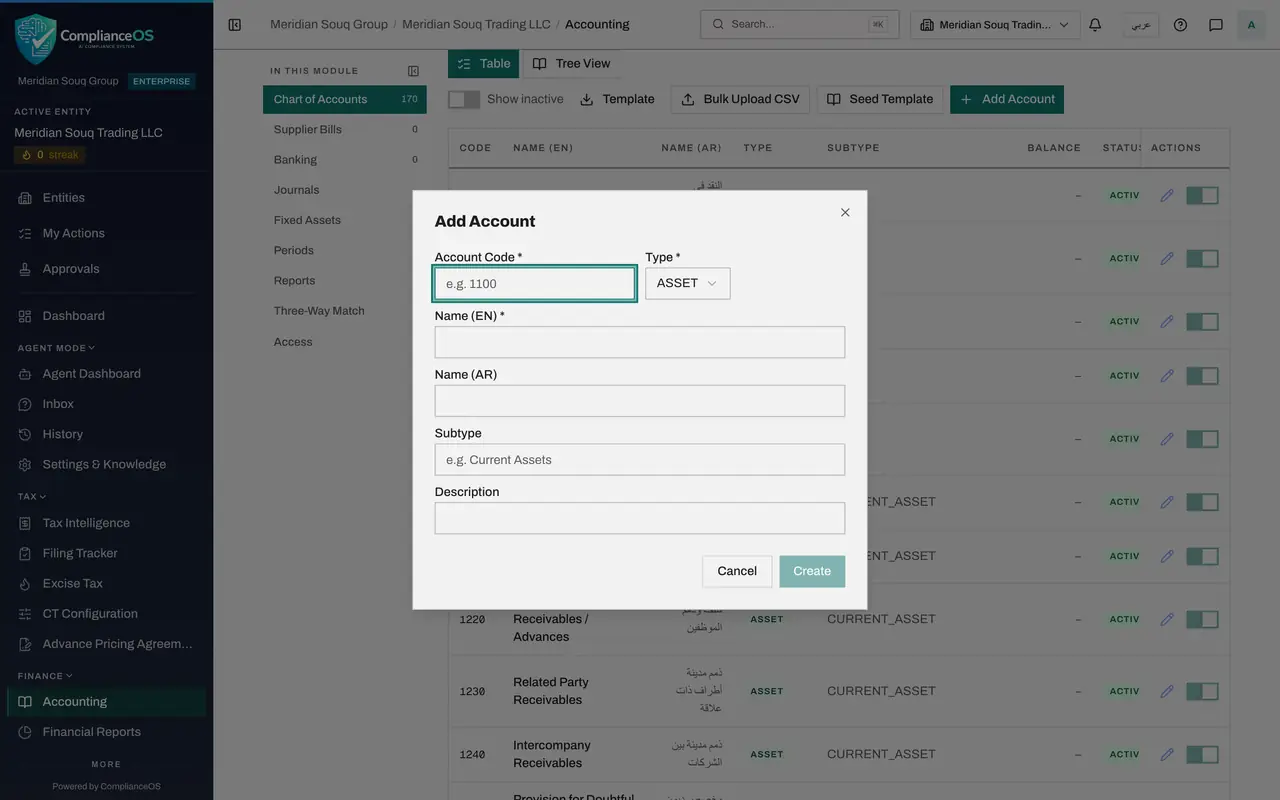The image size is (1280, 800).
Task: Open the Meridian Souq Trading entity selector
Action: pos(995,25)
